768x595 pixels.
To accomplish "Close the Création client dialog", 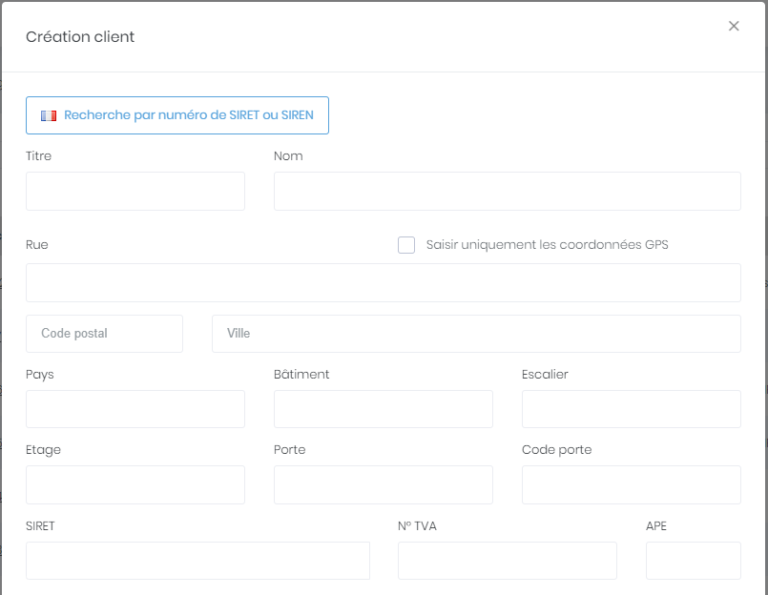I will pyautogui.click(x=733, y=26).
